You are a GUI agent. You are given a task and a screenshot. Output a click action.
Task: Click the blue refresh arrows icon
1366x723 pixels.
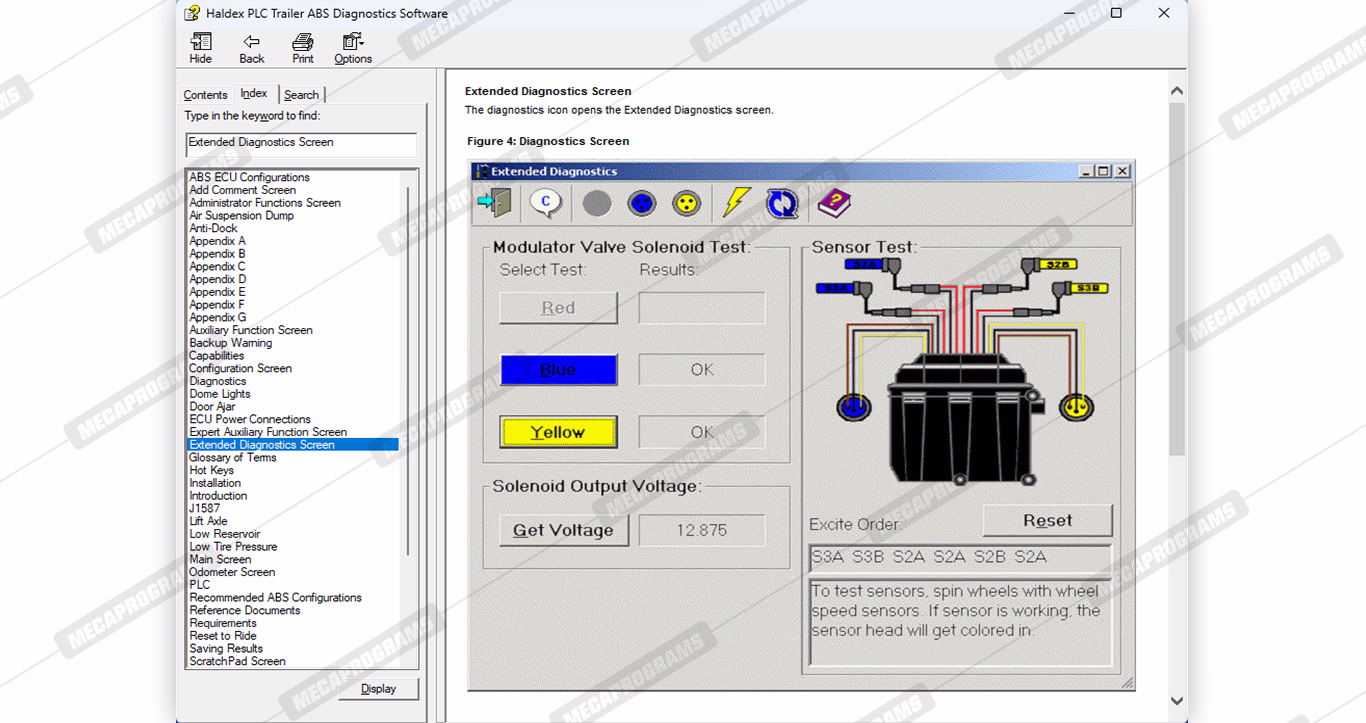click(782, 203)
